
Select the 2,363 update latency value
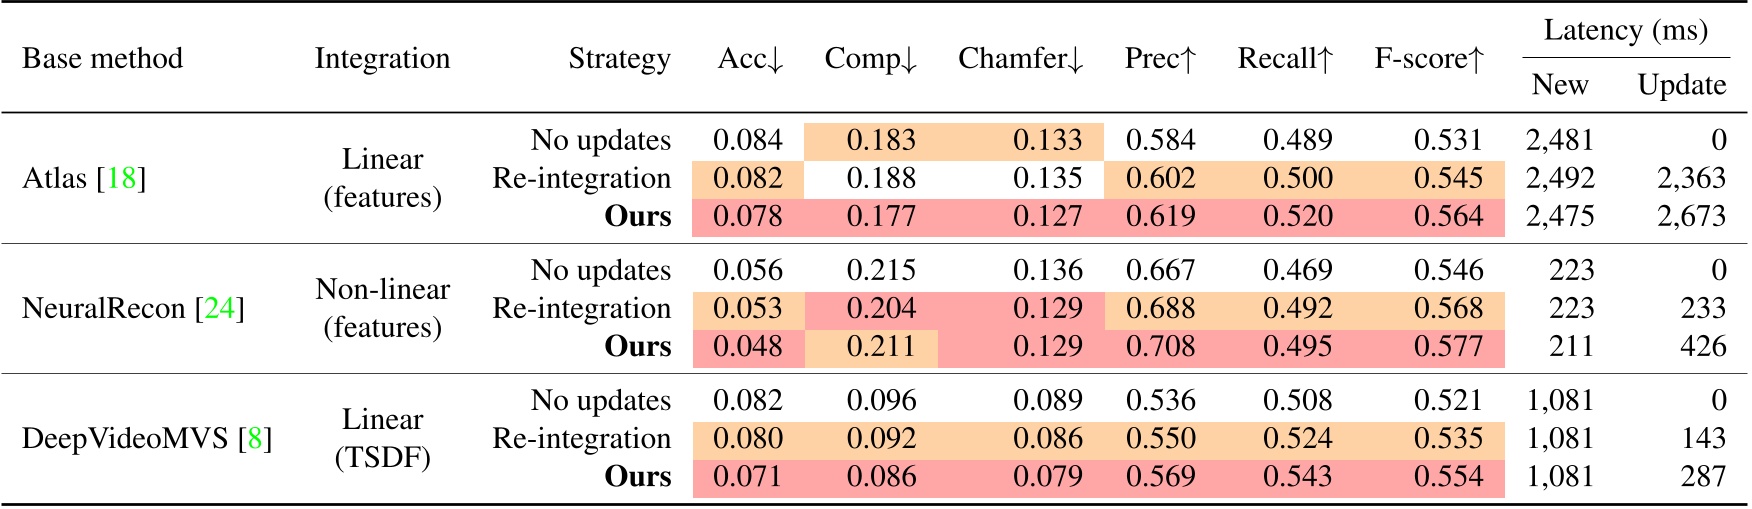(x=1691, y=179)
